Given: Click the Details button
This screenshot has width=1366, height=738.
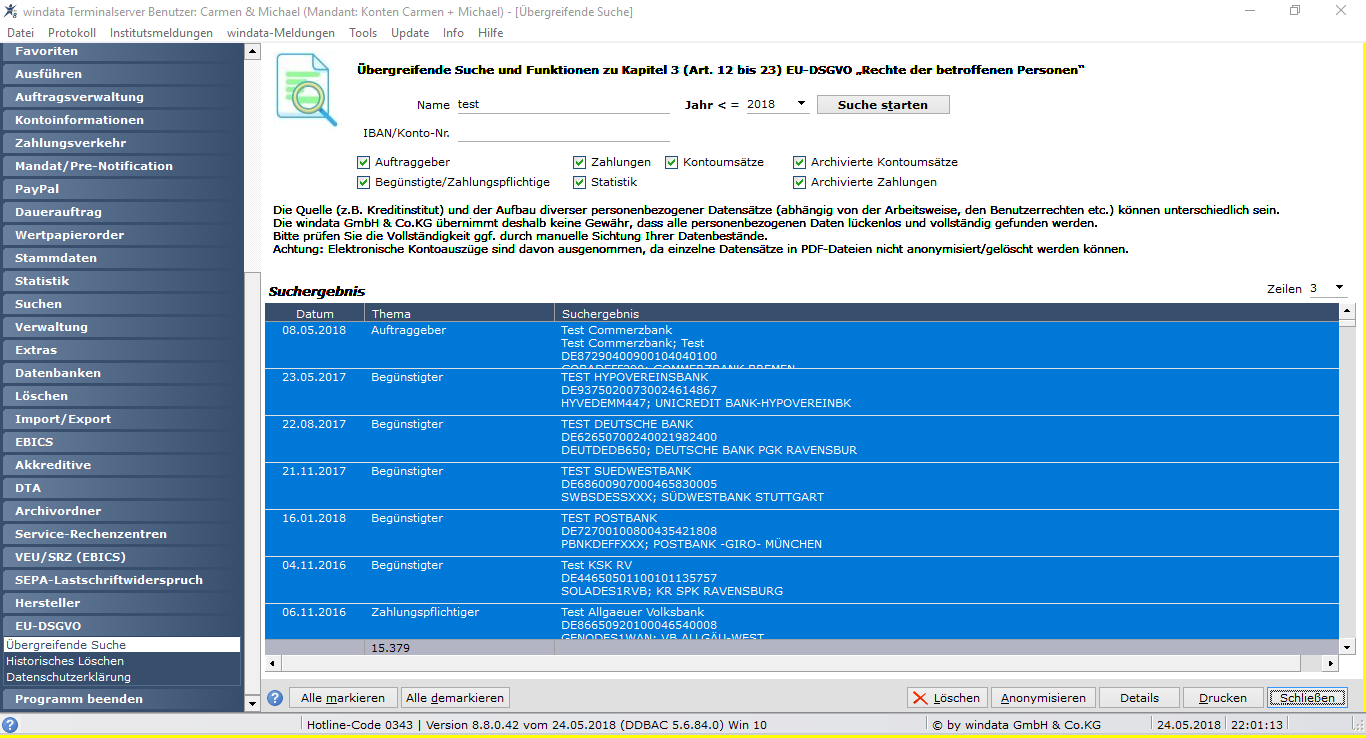Looking at the screenshot, I should (x=1139, y=698).
